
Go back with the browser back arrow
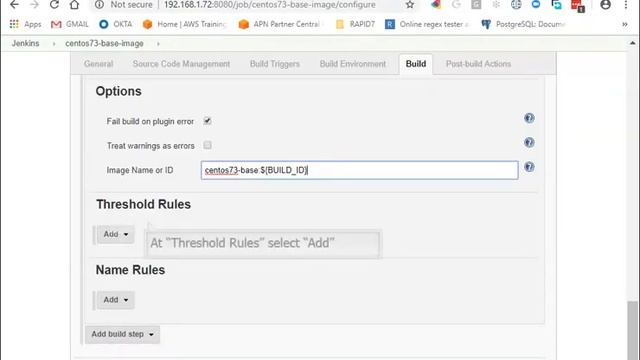point(14,5)
